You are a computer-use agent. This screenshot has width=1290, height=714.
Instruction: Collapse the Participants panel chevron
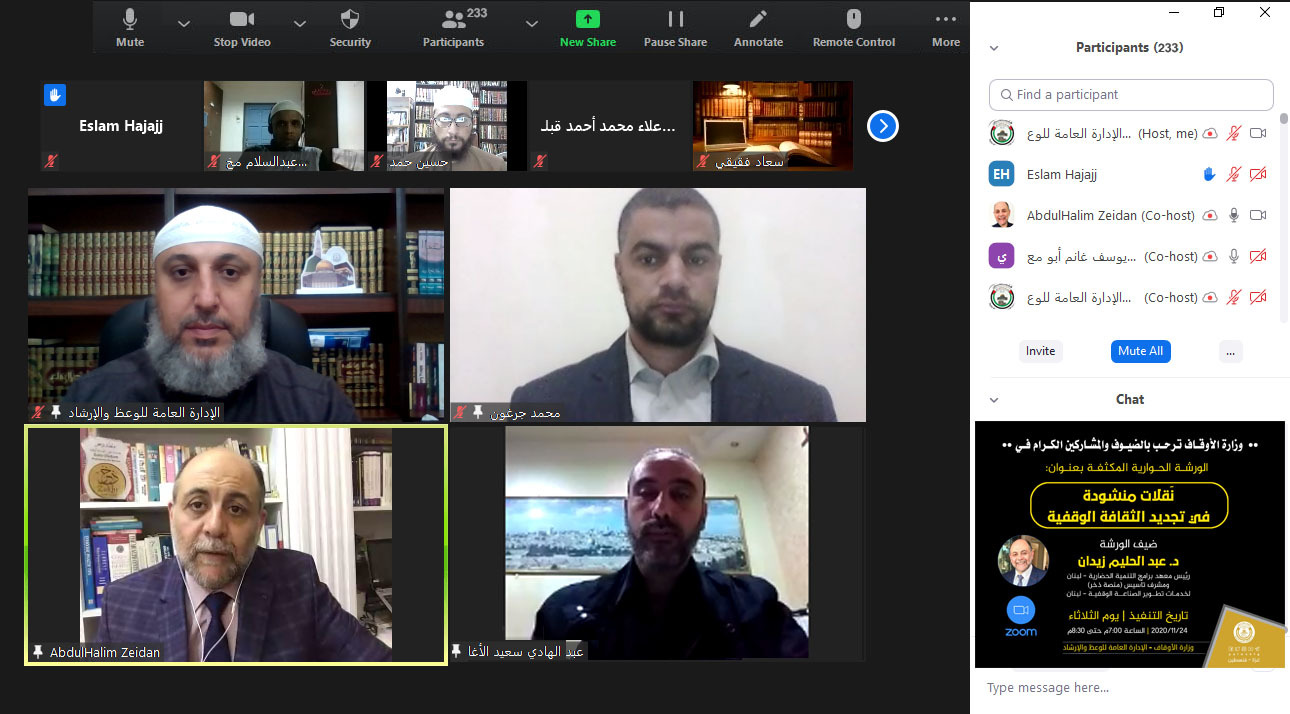[x=994, y=48]
